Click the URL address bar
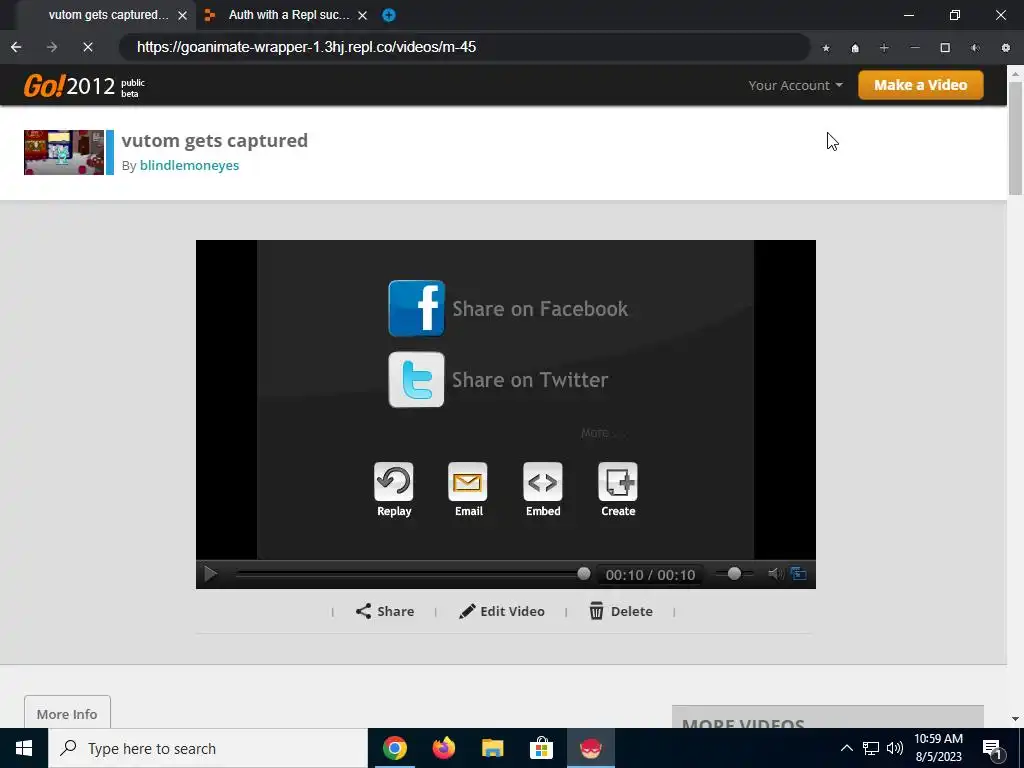This screenshot has height=768, width=1024. tap(464, 47)
